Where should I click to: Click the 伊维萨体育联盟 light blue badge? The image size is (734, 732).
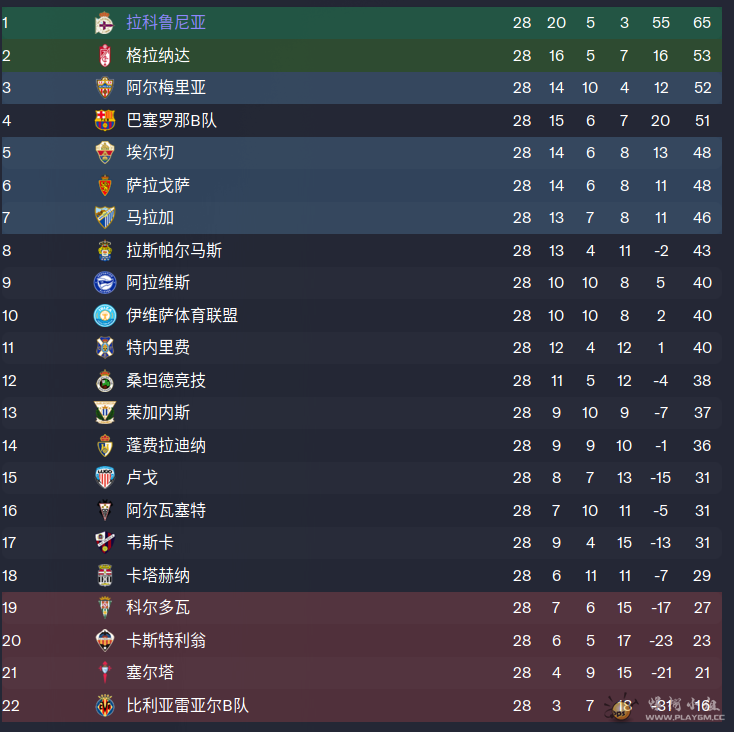click(x=105, y=315)
